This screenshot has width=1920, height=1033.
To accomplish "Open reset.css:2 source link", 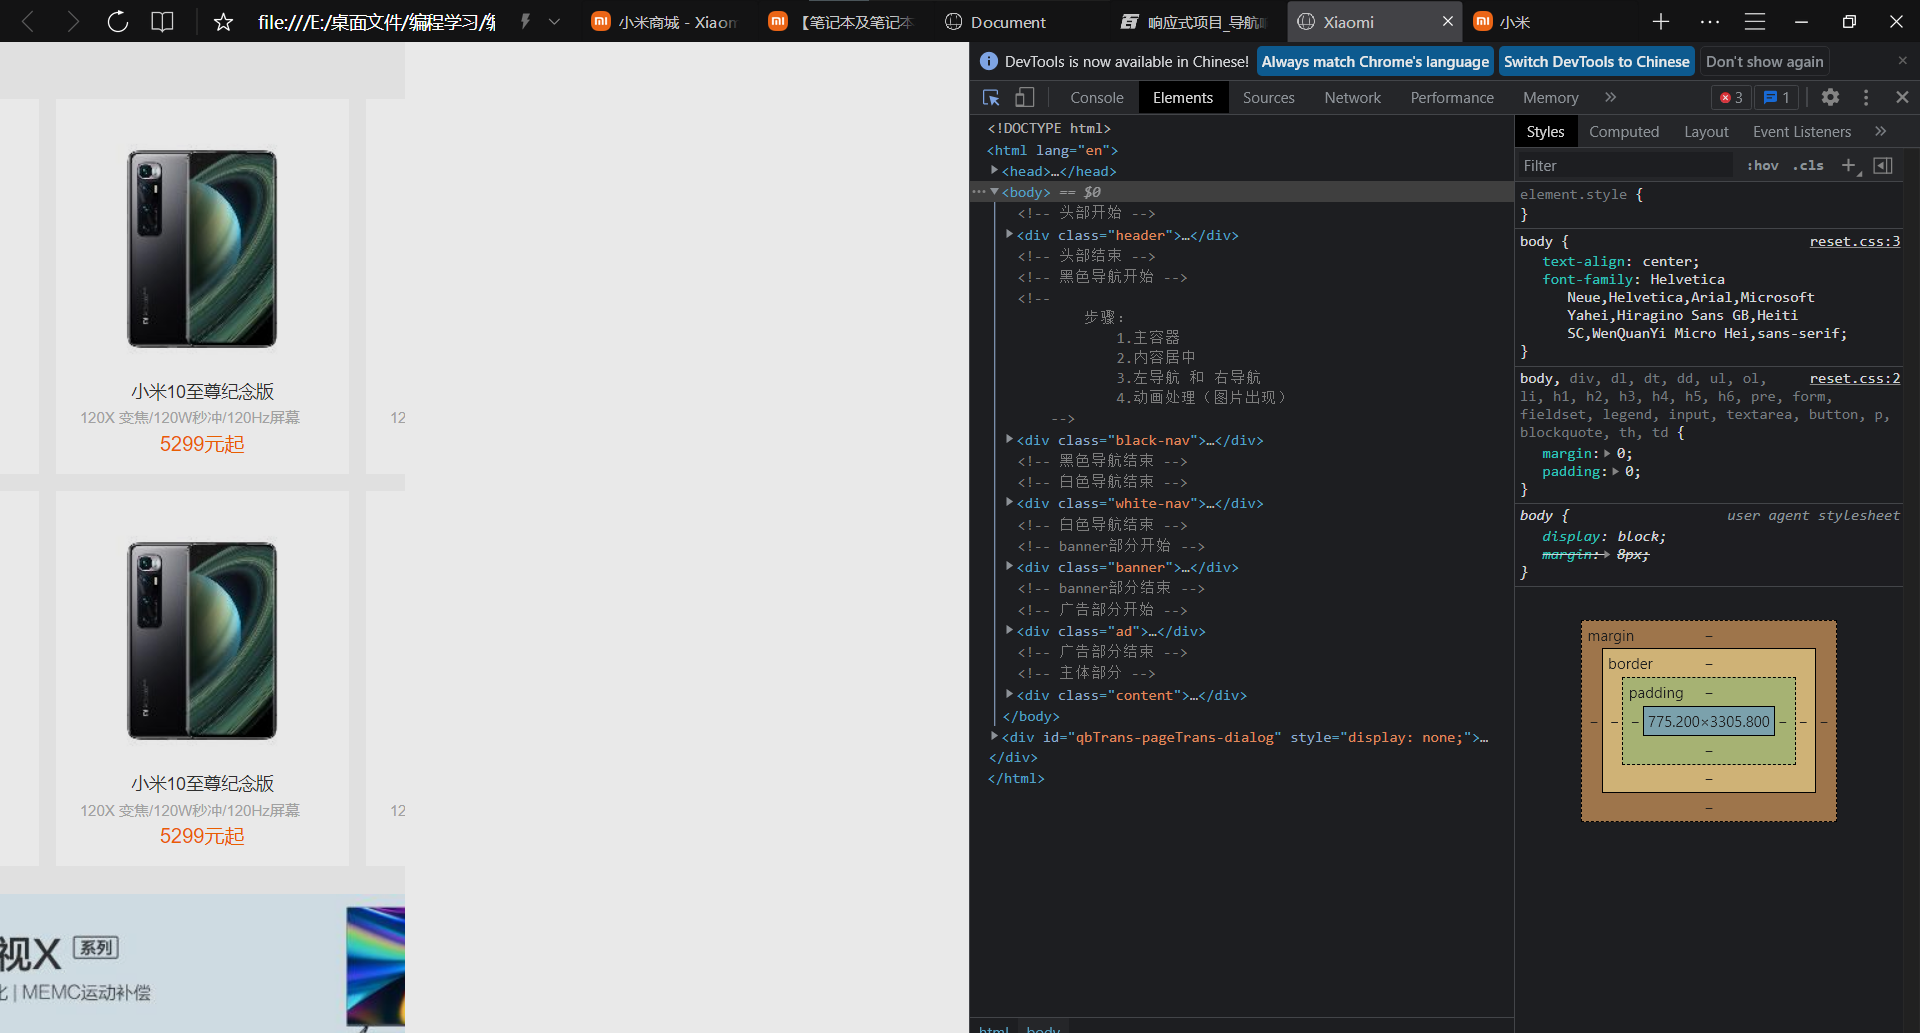I will (x=1855, y=378).
